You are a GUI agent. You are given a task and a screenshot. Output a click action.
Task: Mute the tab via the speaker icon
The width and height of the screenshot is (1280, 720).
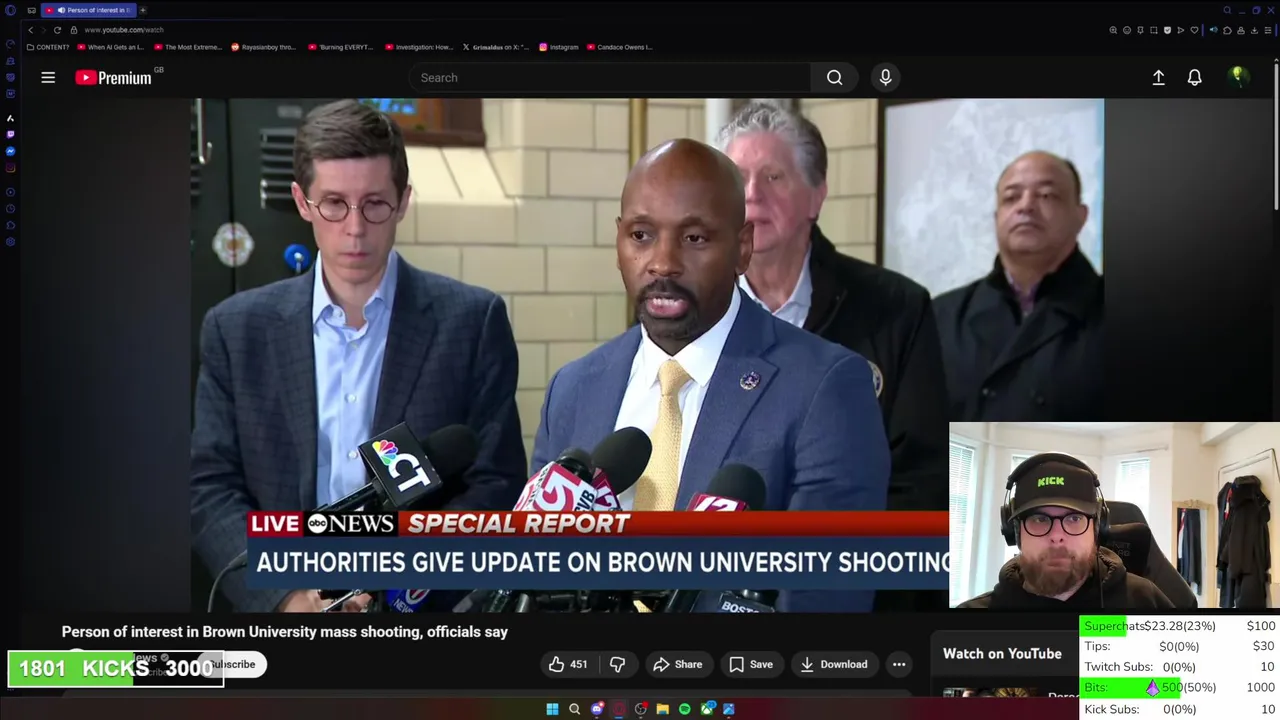[x=62, y=10]
